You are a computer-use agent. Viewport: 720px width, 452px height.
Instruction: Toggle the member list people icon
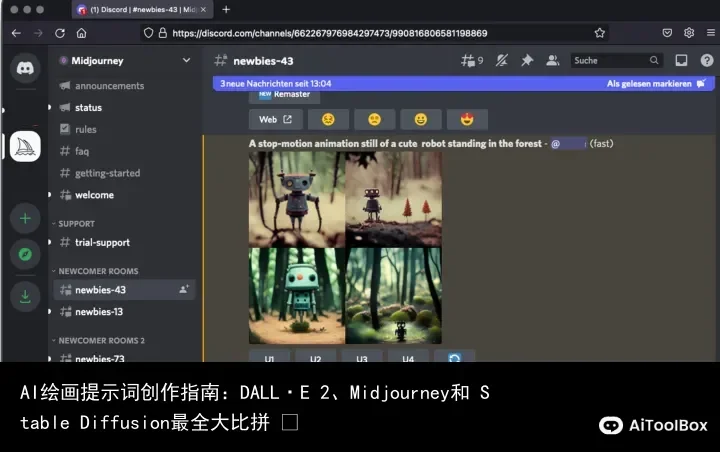(552, 61)
